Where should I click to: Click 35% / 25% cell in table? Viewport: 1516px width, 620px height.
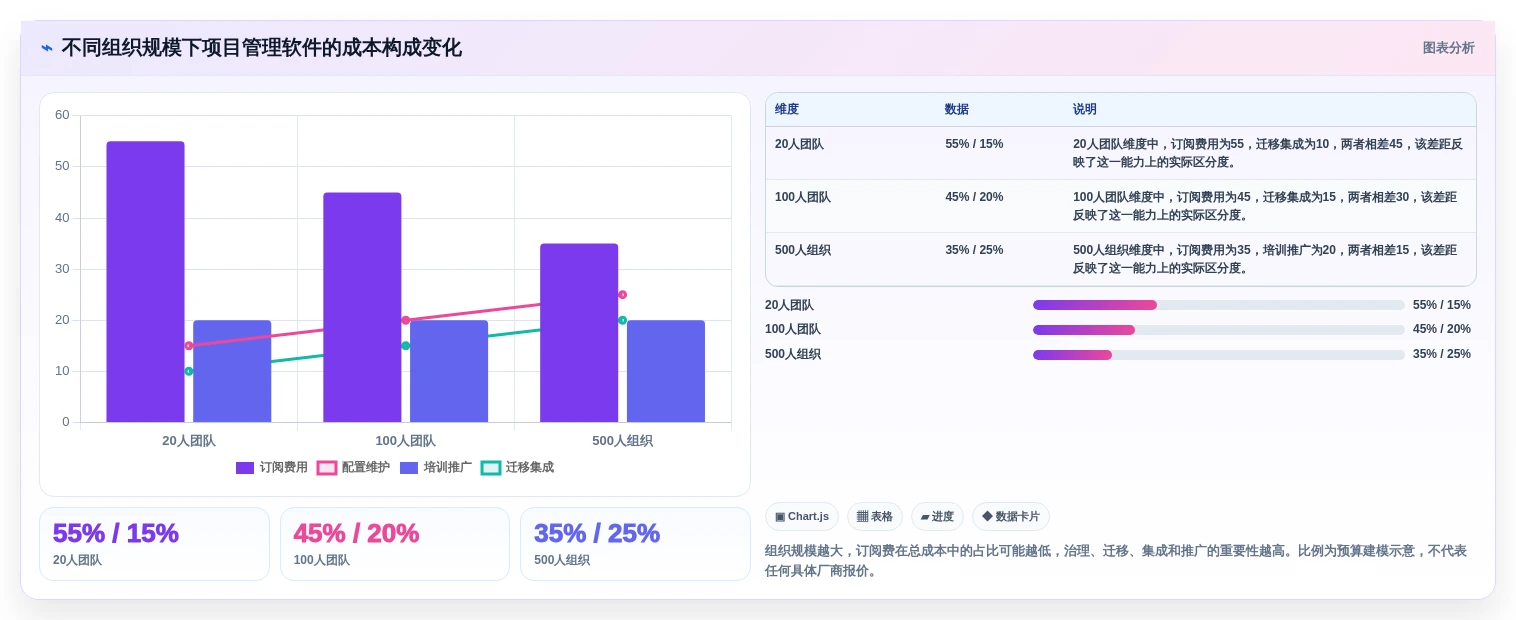click(974, 250)
